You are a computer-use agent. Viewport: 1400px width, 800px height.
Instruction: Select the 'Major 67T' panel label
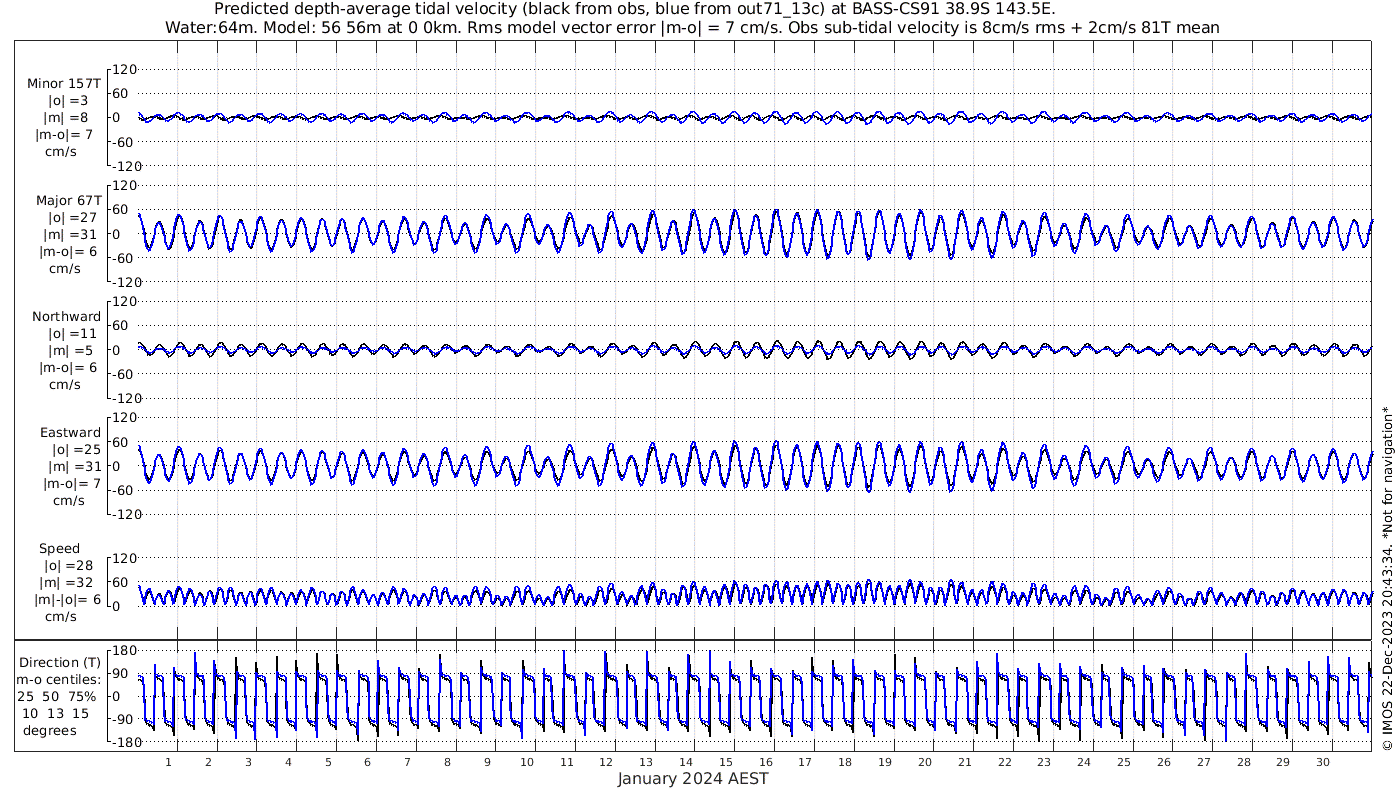click(68, 200)
